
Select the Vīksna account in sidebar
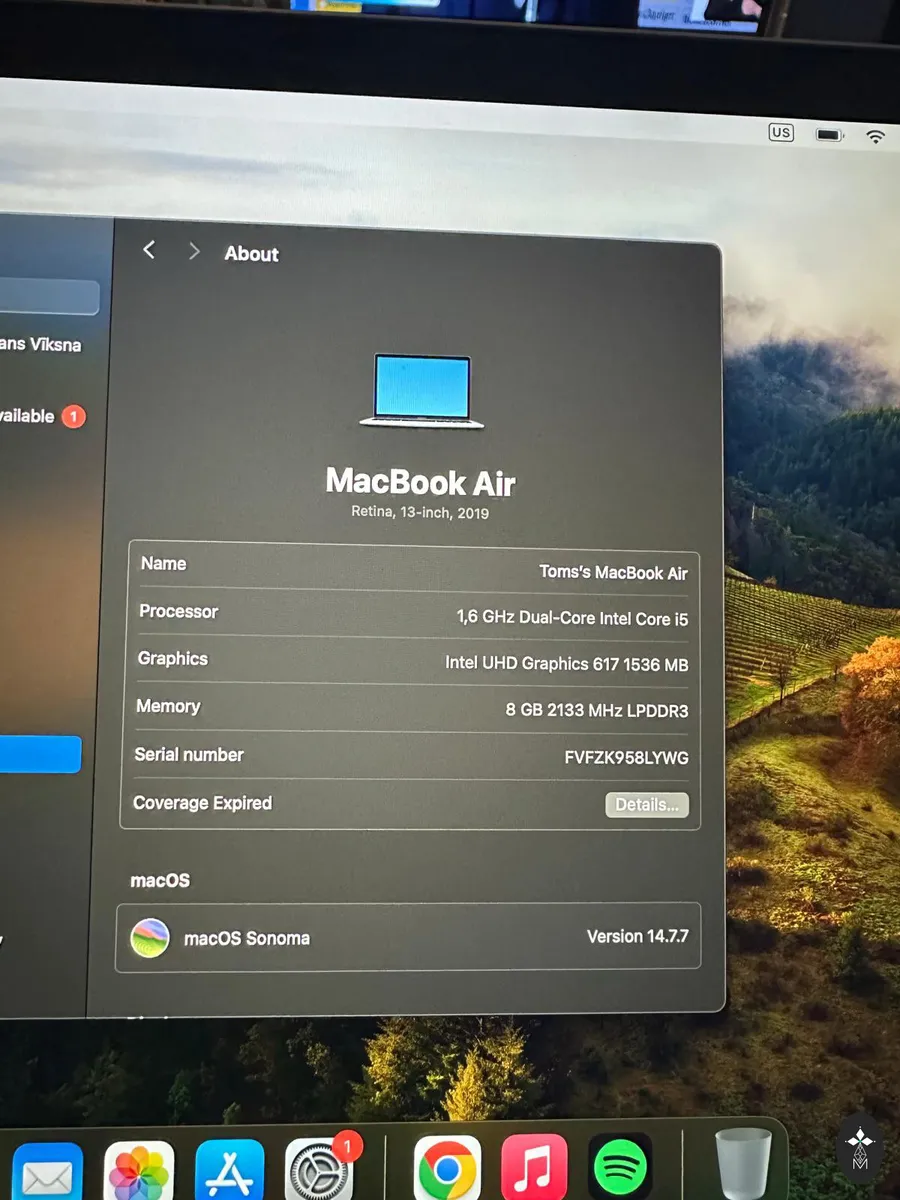coord(40,344)
